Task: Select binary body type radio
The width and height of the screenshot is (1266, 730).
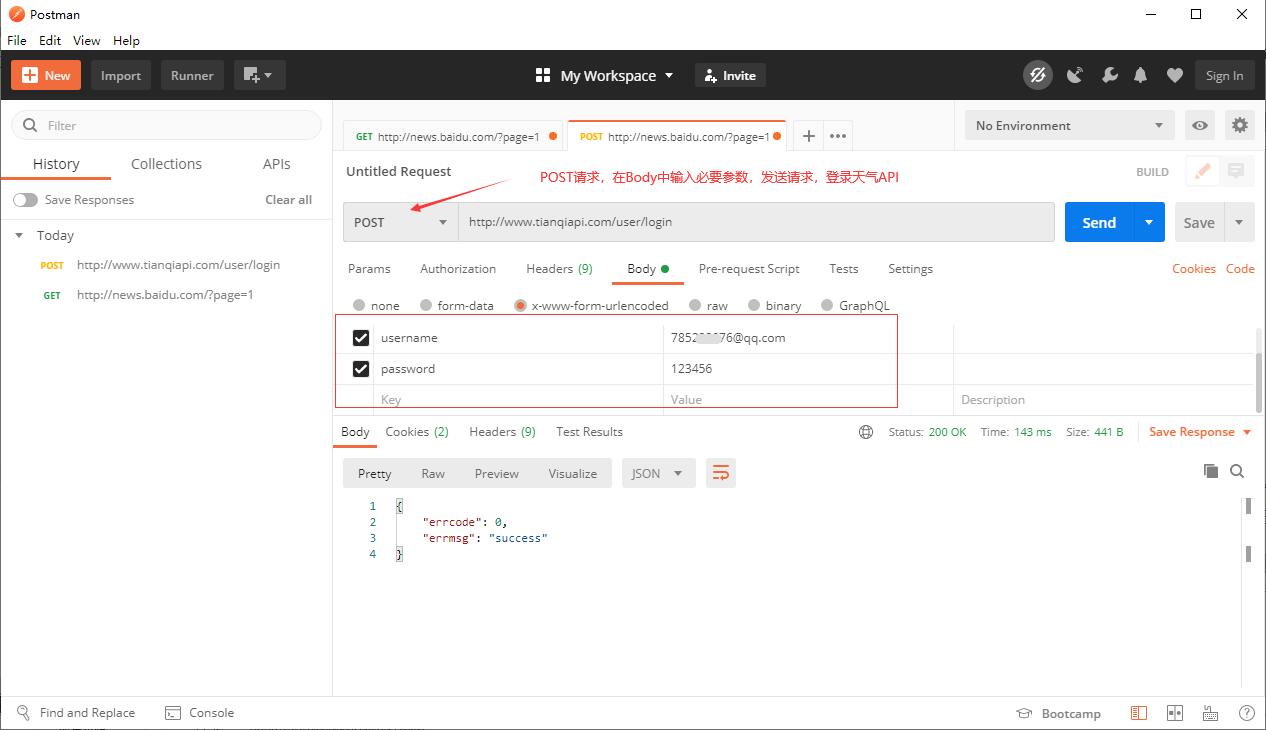Action: (754, 305)
